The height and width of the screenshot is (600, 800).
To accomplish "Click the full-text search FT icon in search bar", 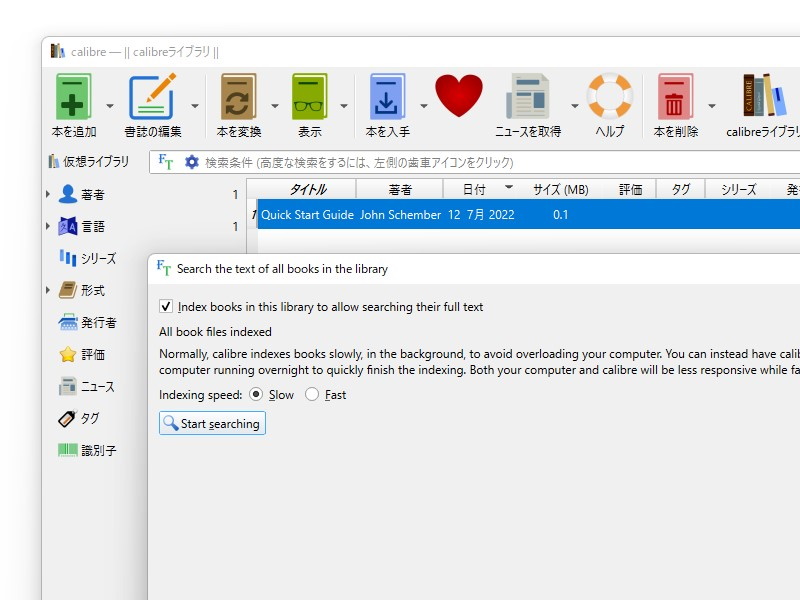I will point(166,162).
